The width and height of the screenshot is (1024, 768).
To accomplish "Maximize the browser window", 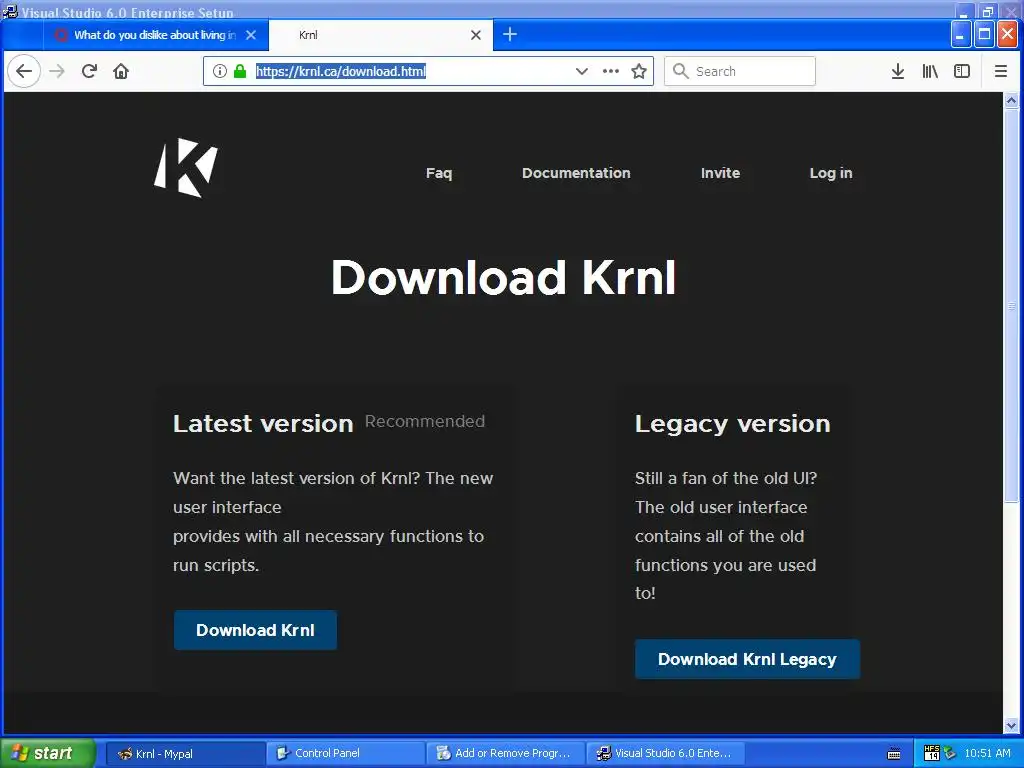I will tap(984, 35).
